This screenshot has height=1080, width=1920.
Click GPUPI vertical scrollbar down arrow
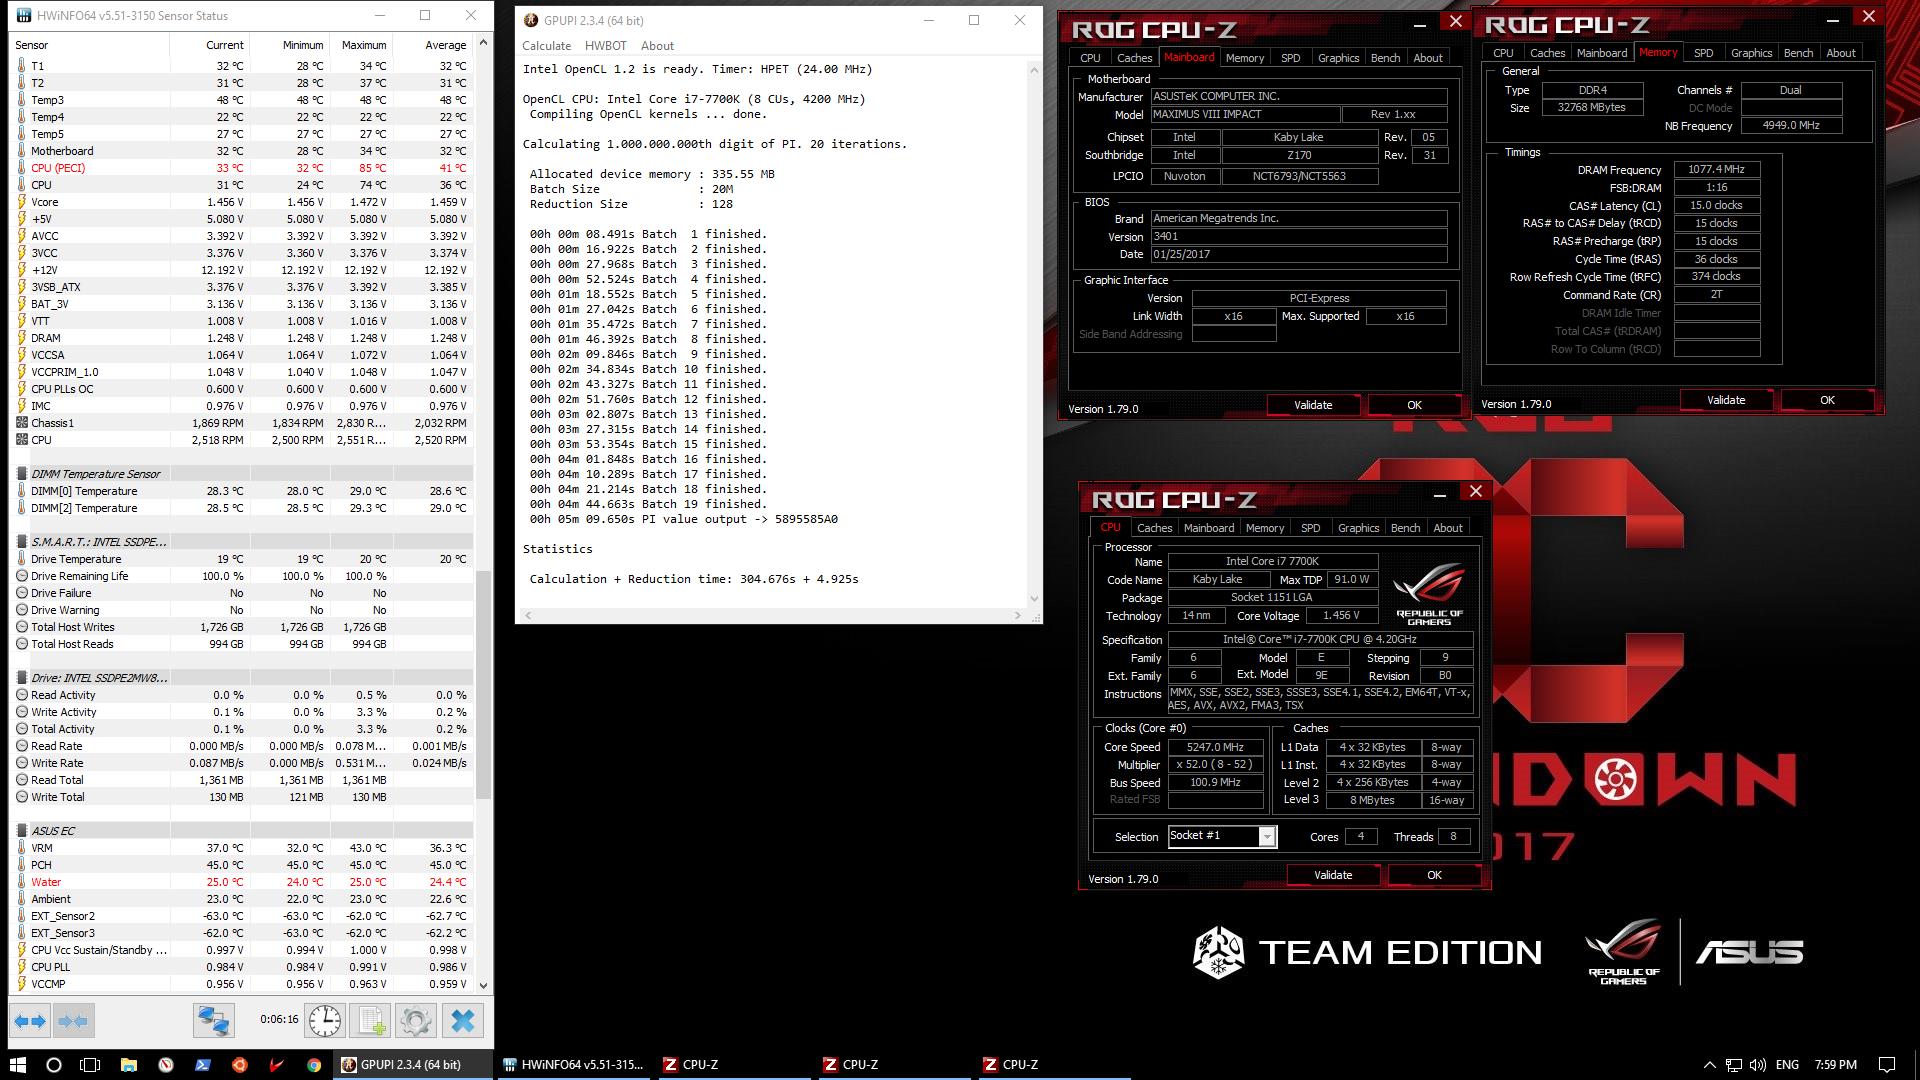pos(1034,599)
